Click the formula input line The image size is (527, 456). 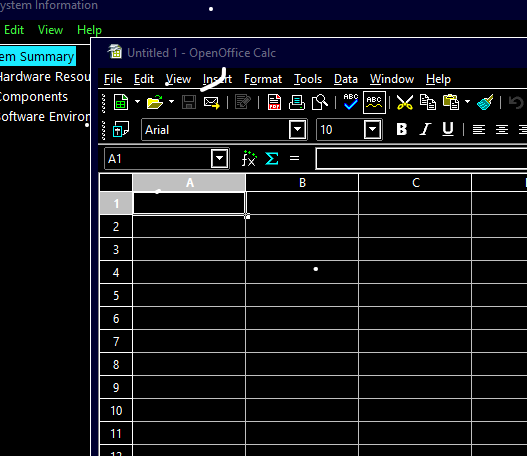click(421, 159)
